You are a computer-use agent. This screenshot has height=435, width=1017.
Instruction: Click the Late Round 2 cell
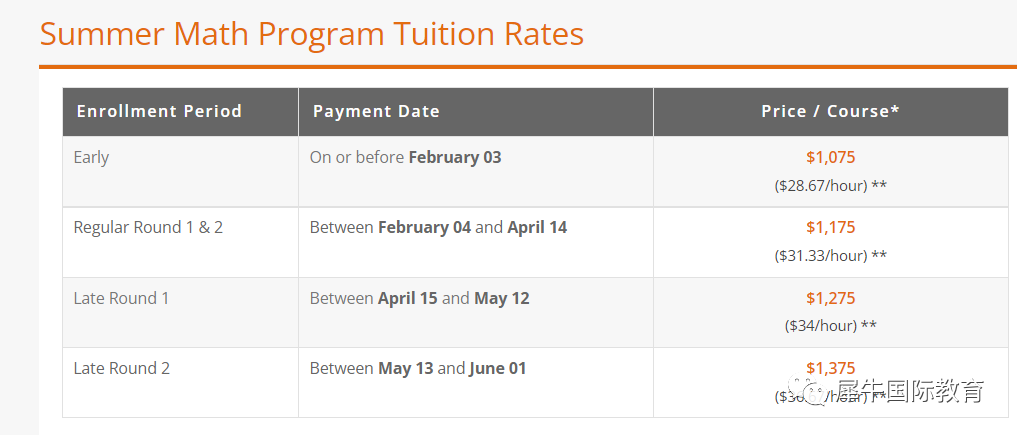[x=122, y=368]
